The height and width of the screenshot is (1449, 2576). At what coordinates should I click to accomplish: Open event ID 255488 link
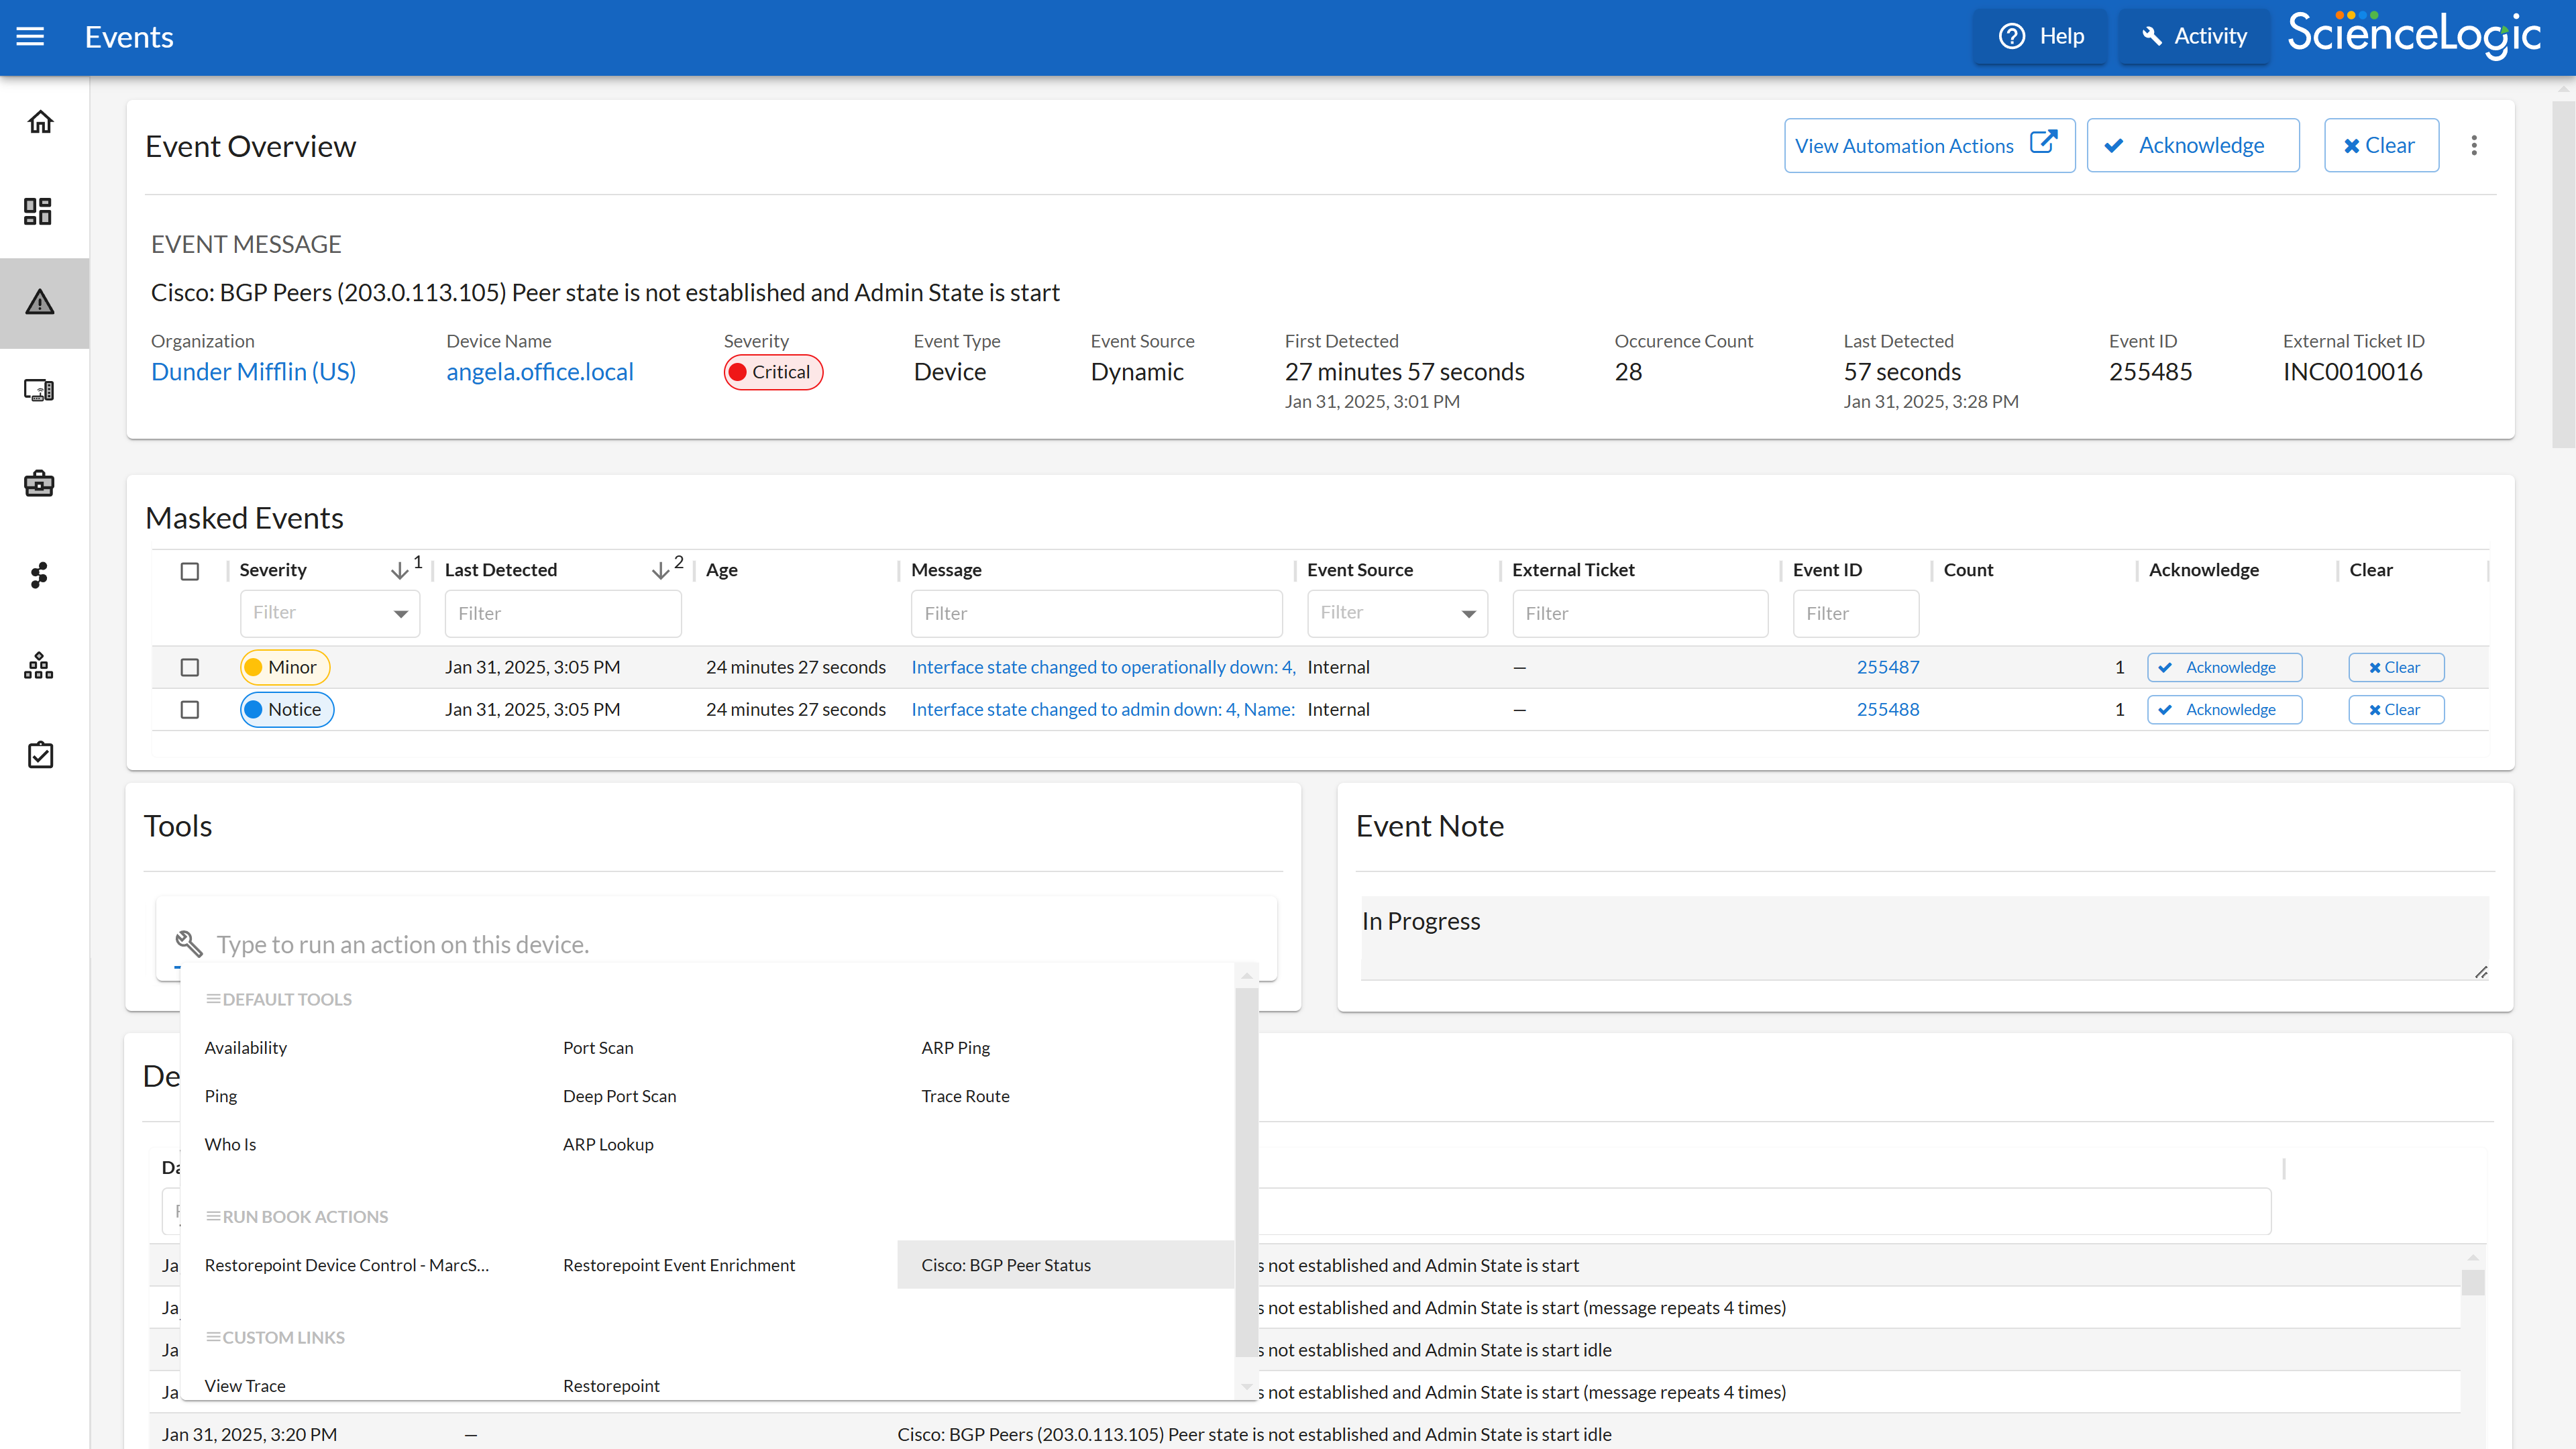click(x=1888, y=709)
